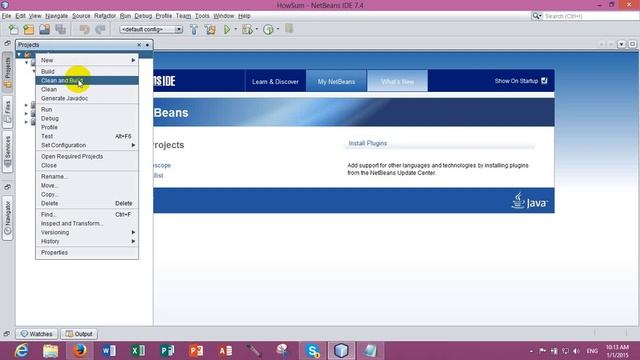Image resolution: width=640 pixels, height=360 pixels.
Task: Click the search magnifier icon
Action: tap(536, 16)
